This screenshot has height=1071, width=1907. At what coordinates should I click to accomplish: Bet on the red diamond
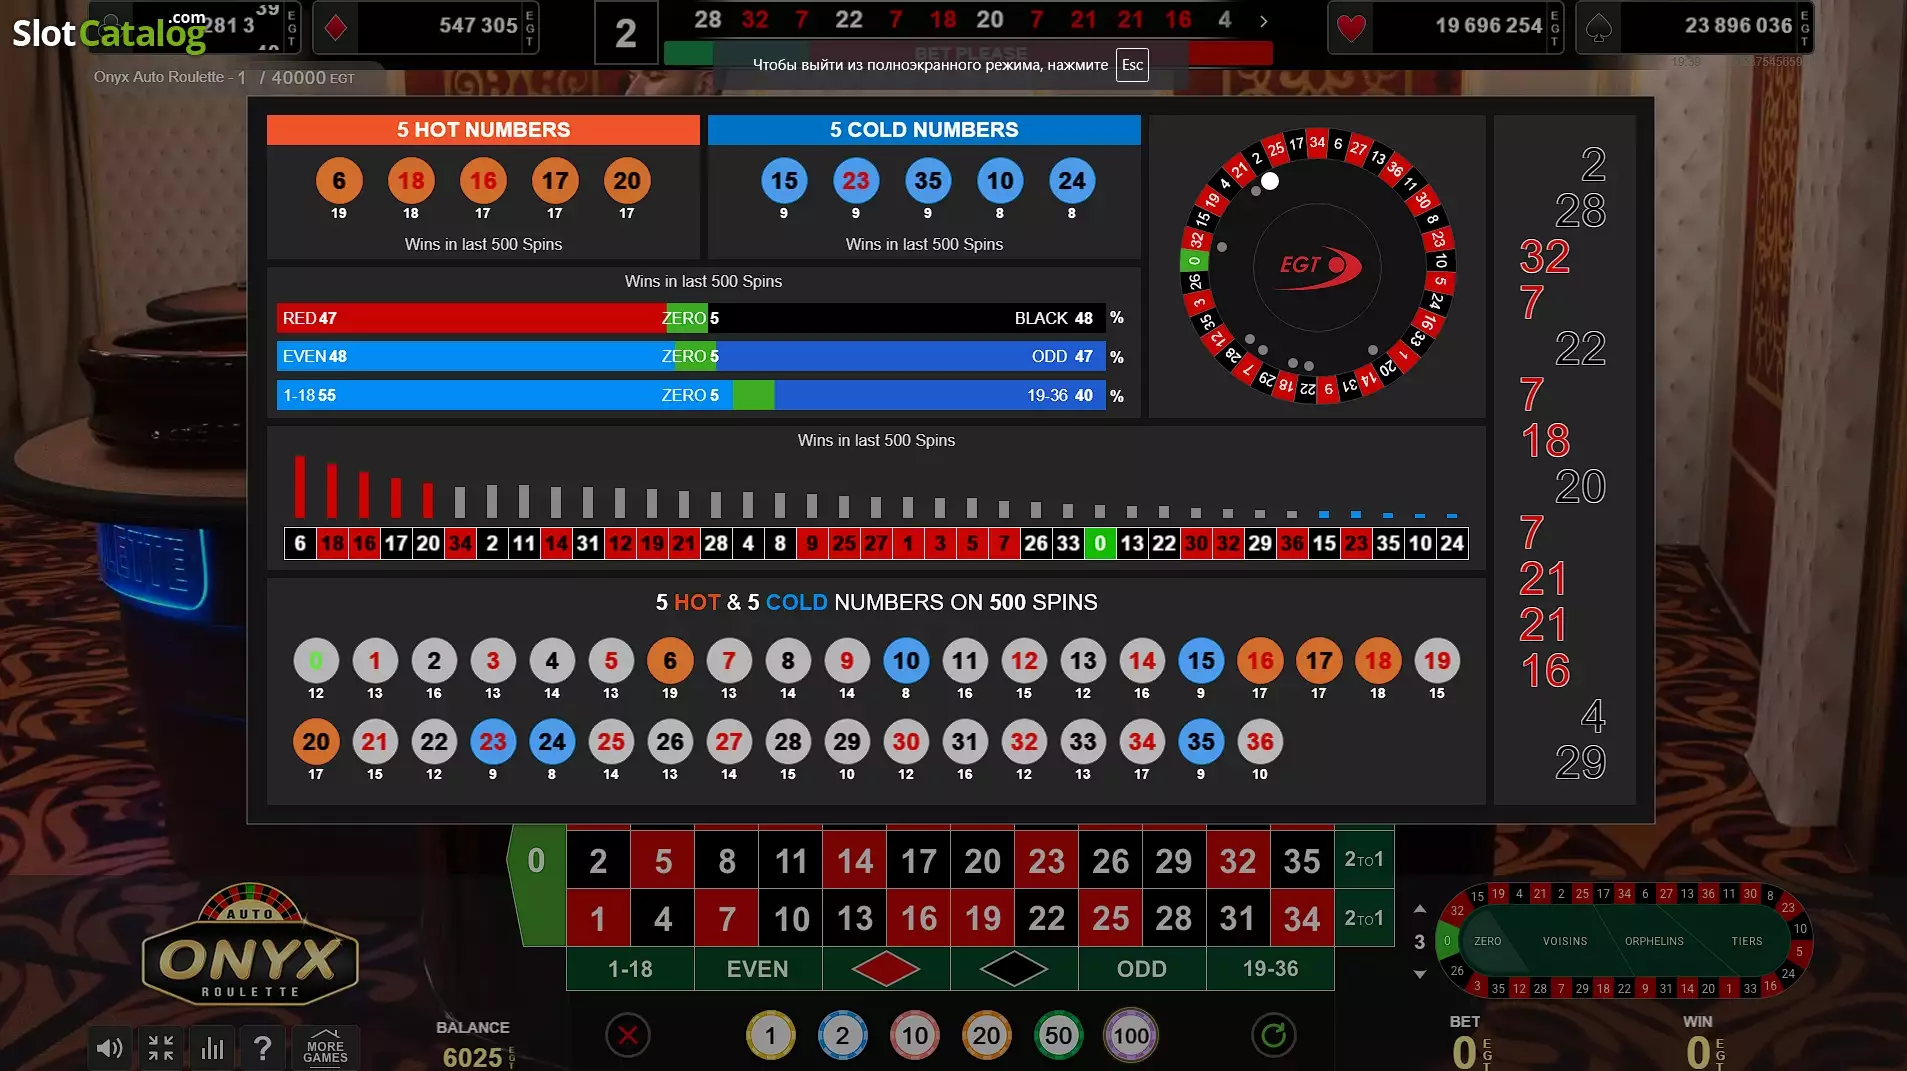click(886, 968)
